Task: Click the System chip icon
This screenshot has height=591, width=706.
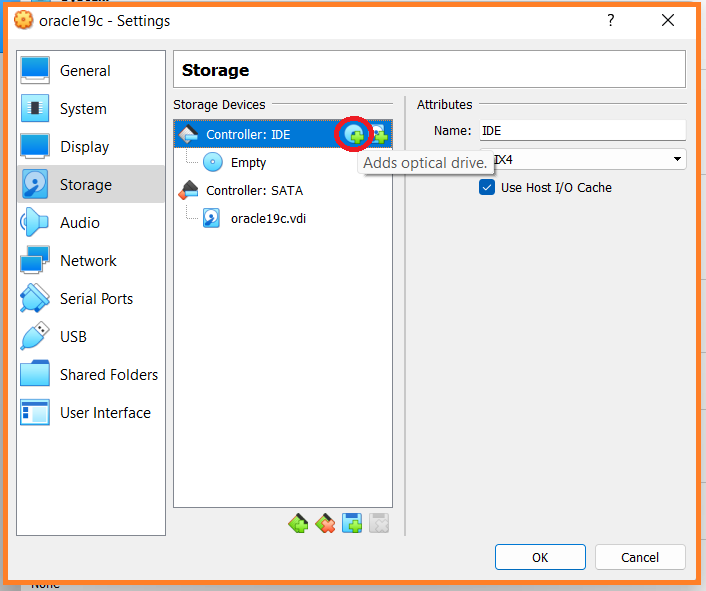Action: pyautogui.click(x=35, y=108)
